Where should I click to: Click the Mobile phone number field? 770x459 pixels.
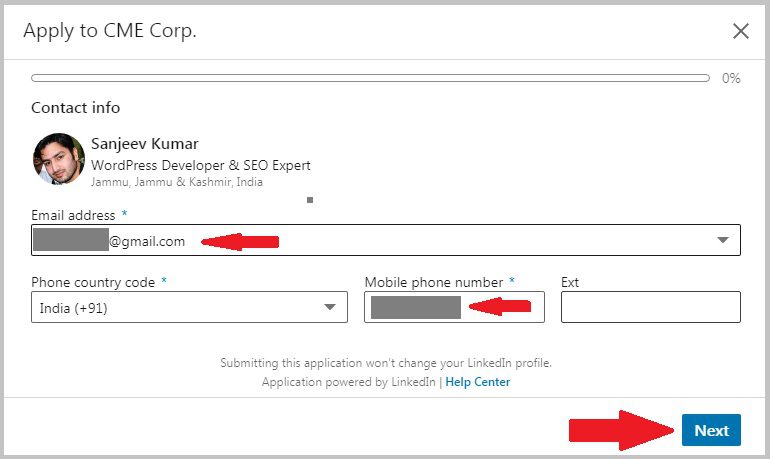tap(454, 307)
